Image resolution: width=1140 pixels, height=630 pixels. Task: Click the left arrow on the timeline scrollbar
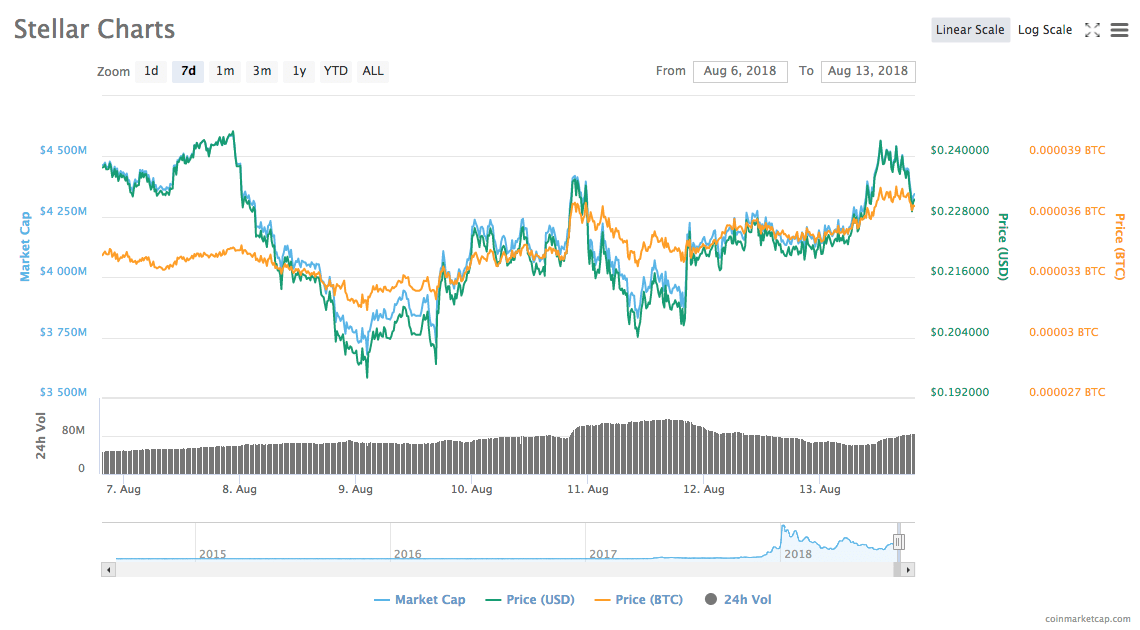108,569
